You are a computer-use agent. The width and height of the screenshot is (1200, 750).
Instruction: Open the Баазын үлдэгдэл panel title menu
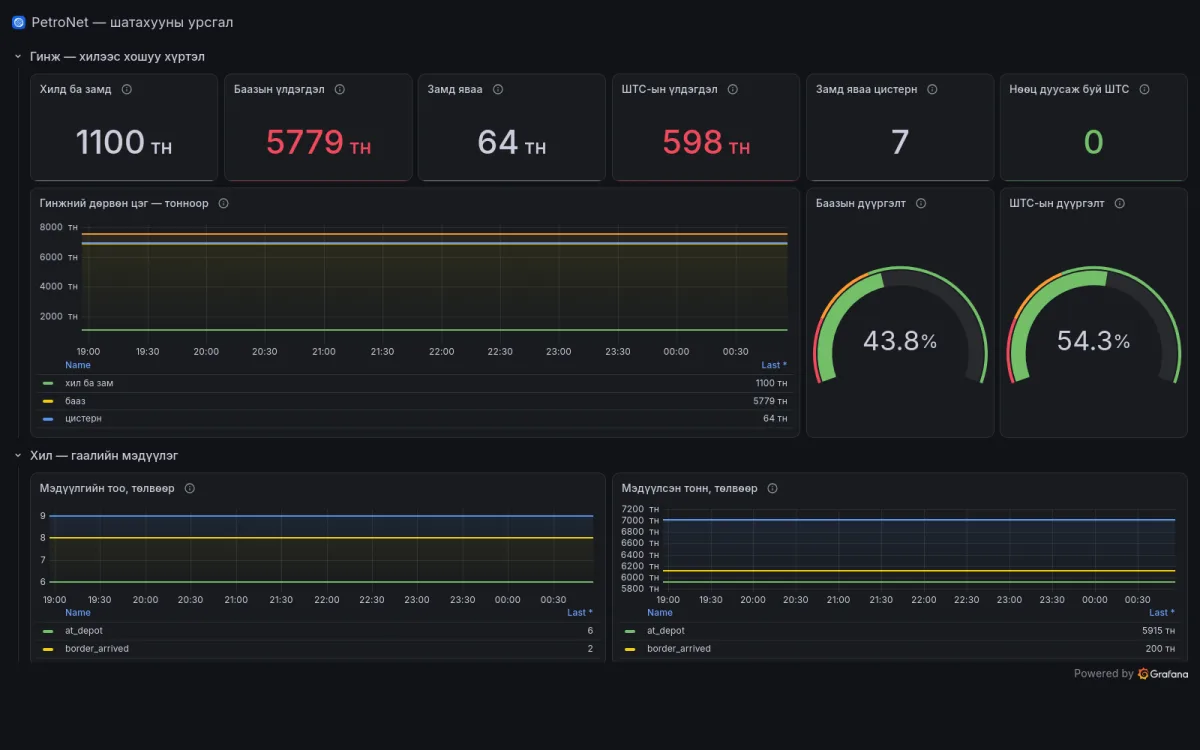[279, 89]
